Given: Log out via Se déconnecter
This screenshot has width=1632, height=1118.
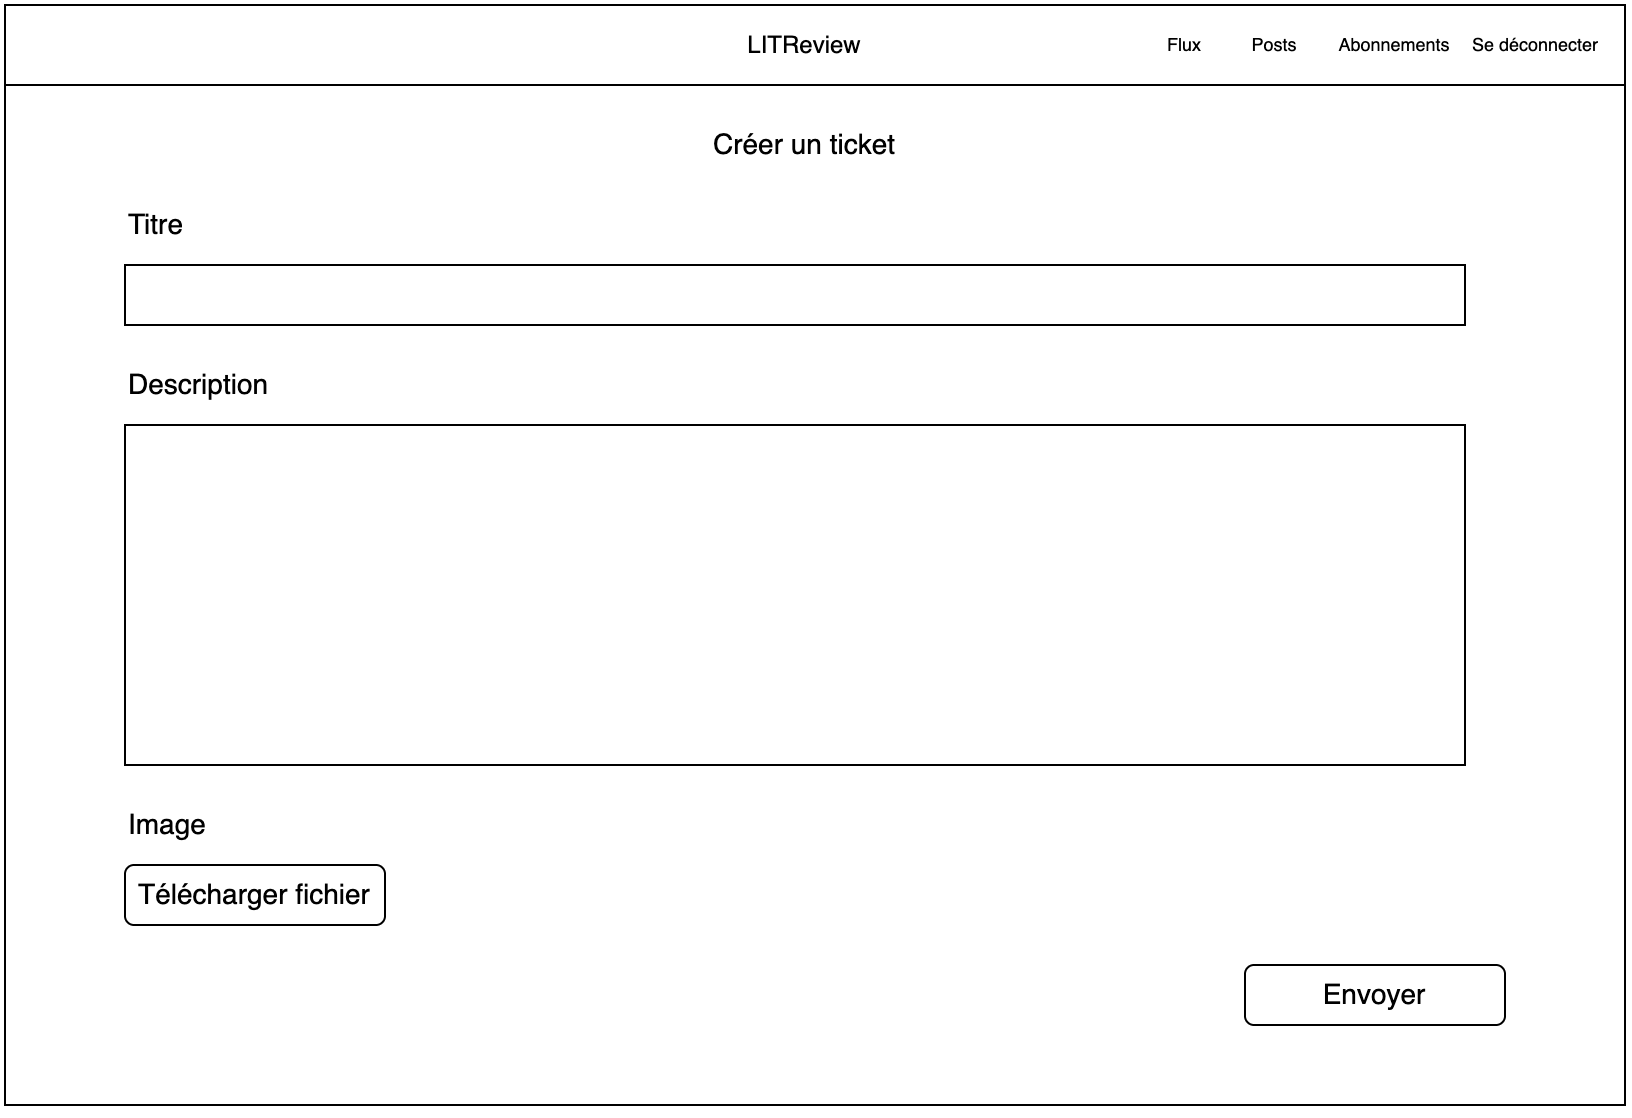Looking at the screenshot, I should coord(1534,45).
